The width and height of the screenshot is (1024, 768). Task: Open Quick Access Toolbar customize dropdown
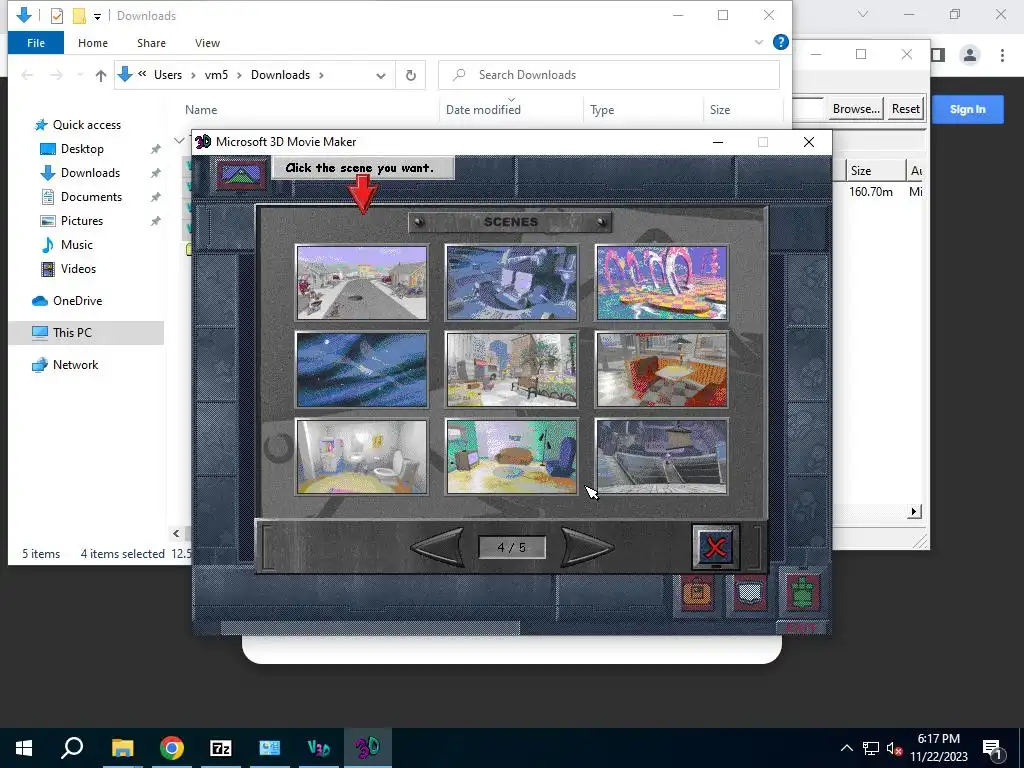pos(97,16)
